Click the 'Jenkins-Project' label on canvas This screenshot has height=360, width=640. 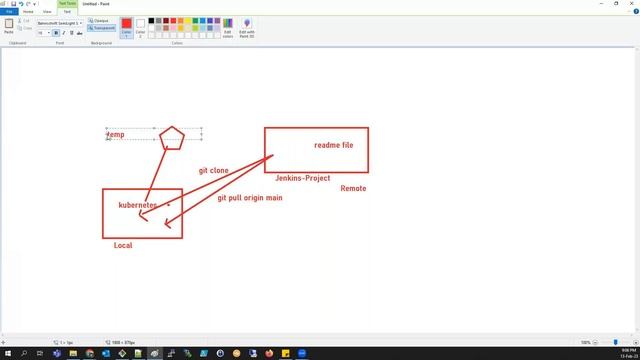[x=302, y=178]
